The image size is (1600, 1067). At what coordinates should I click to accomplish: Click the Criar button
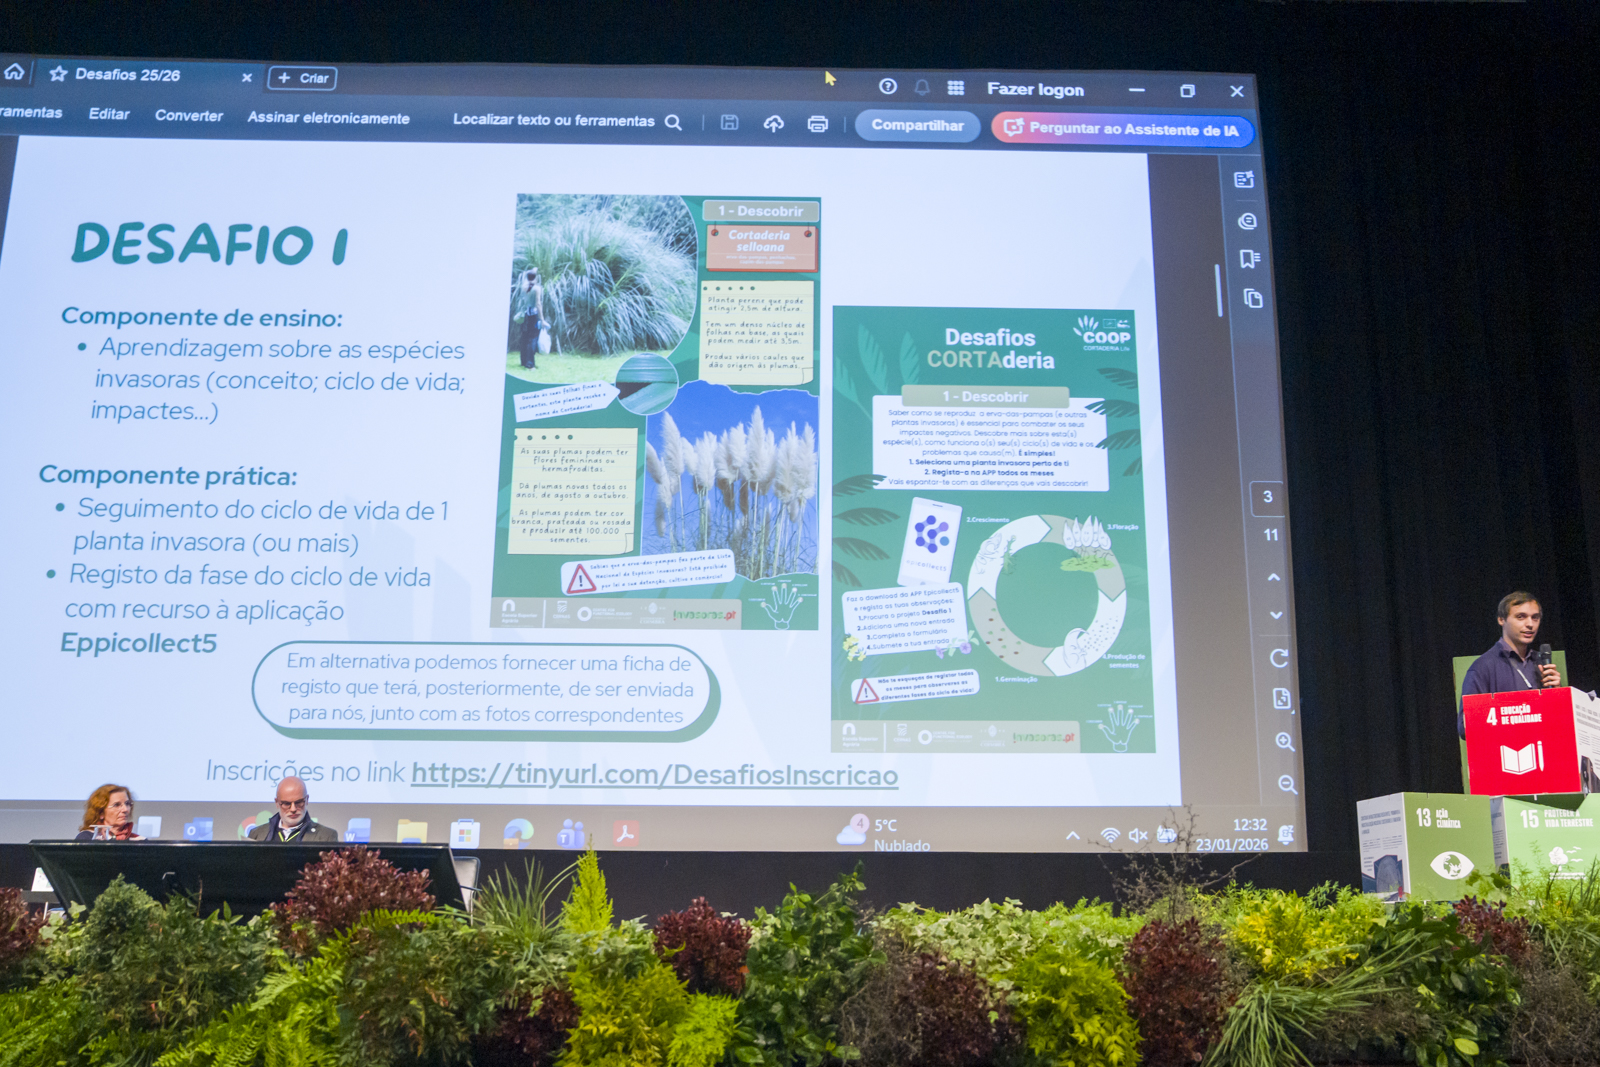pos(302,78)
